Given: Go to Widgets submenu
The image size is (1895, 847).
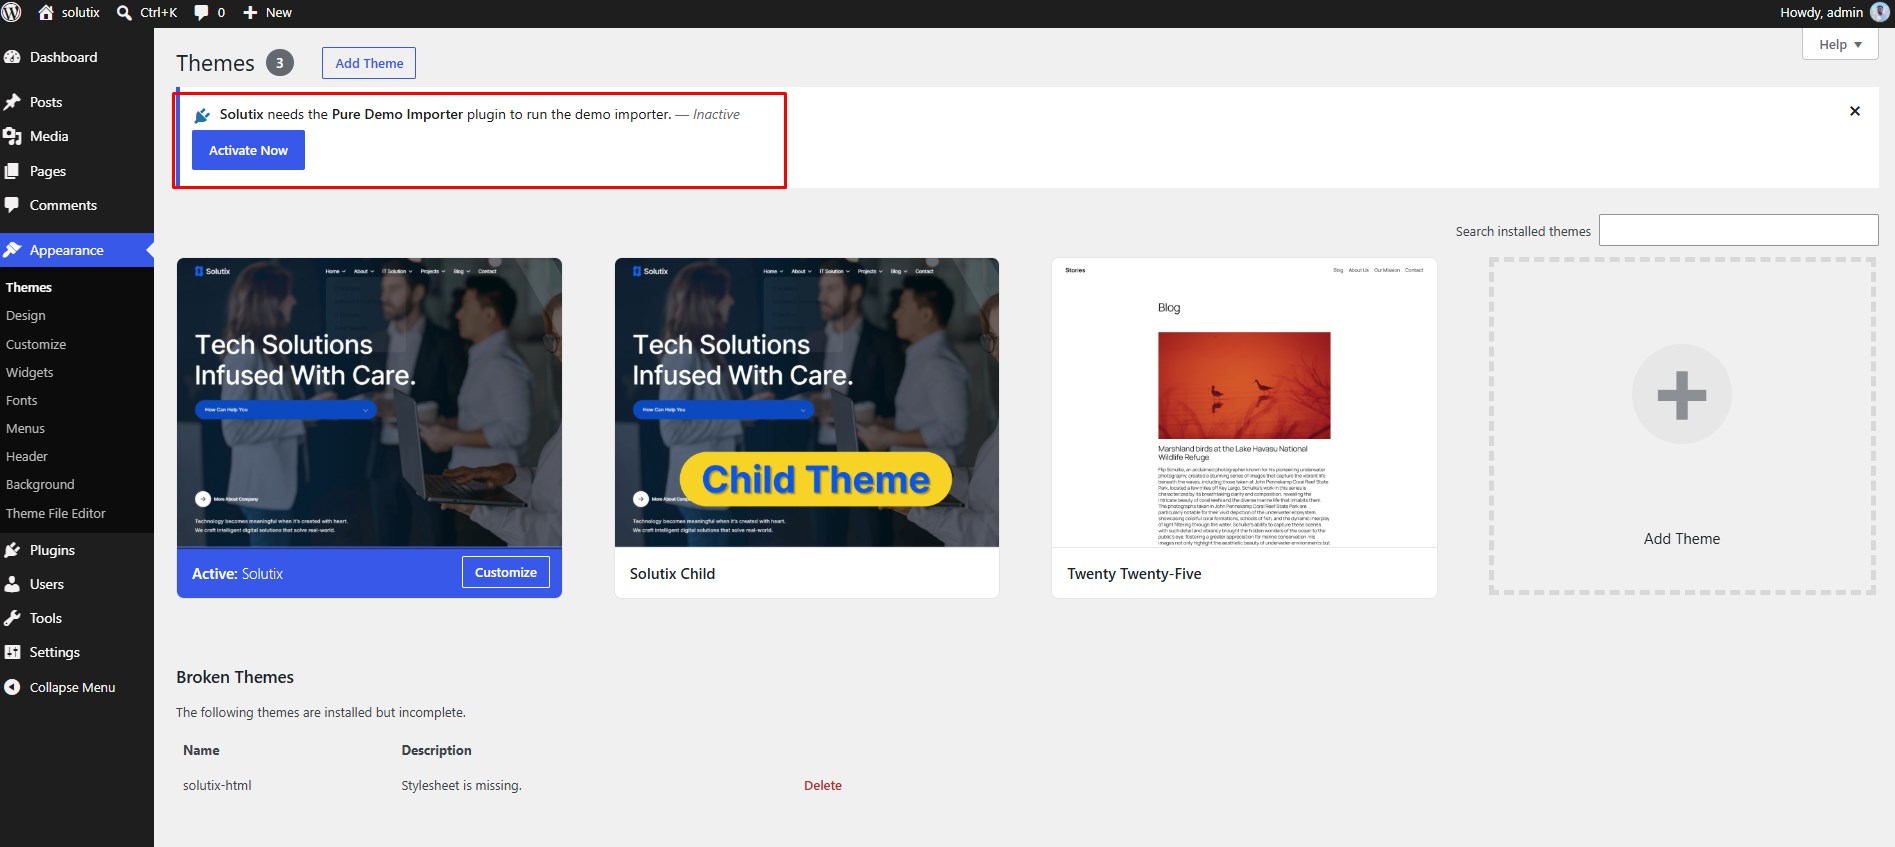Looking at the screenshot, I should click(x=30, y=372).
